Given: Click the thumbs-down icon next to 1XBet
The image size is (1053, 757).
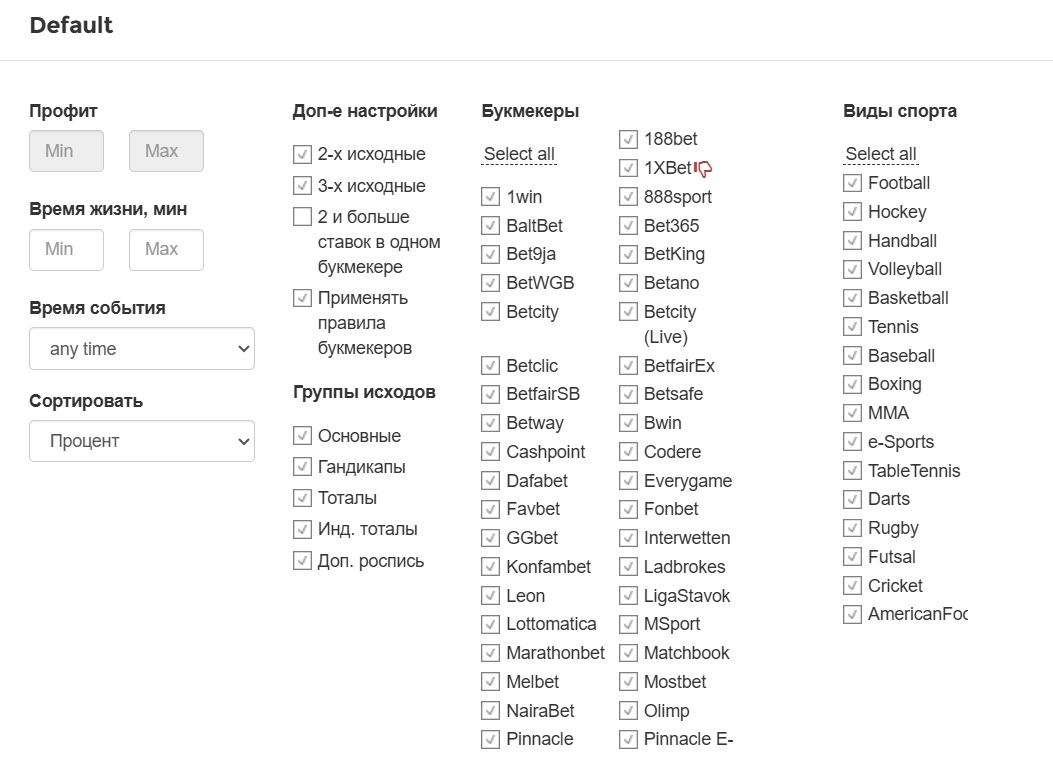Looking at the screenshot, I should pos(703,168).
